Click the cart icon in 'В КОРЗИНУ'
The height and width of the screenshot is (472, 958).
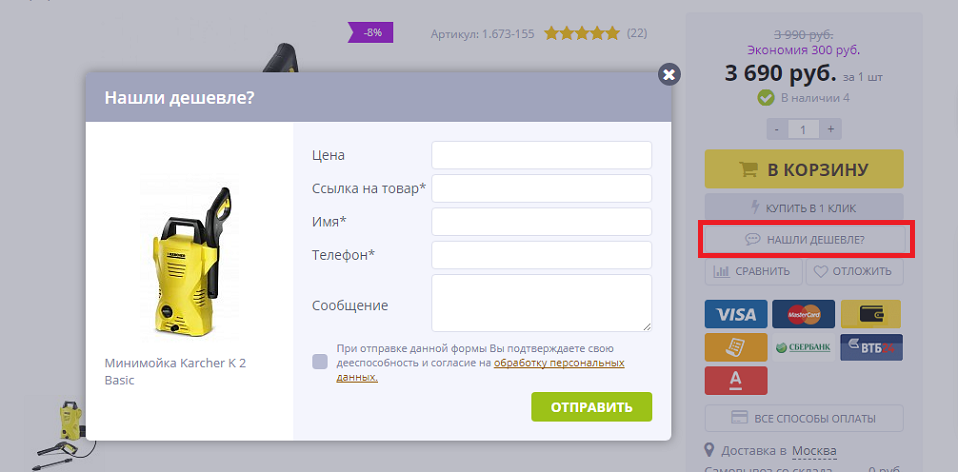749,169
